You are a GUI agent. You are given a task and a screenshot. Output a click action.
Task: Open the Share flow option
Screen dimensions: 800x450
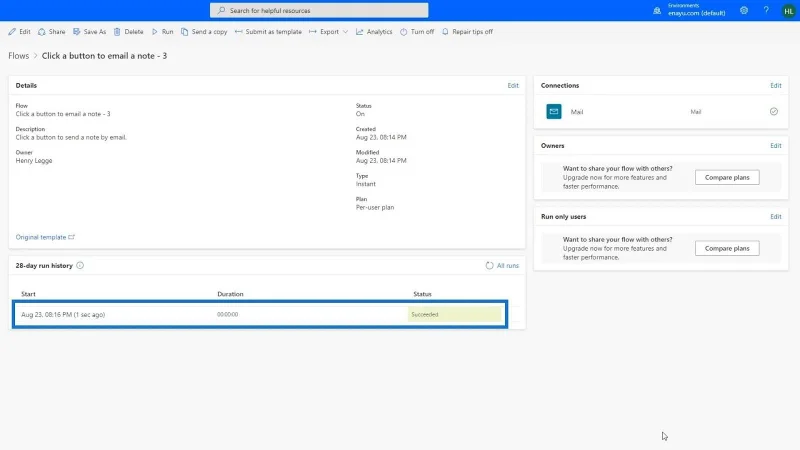(x=52, y=32)
